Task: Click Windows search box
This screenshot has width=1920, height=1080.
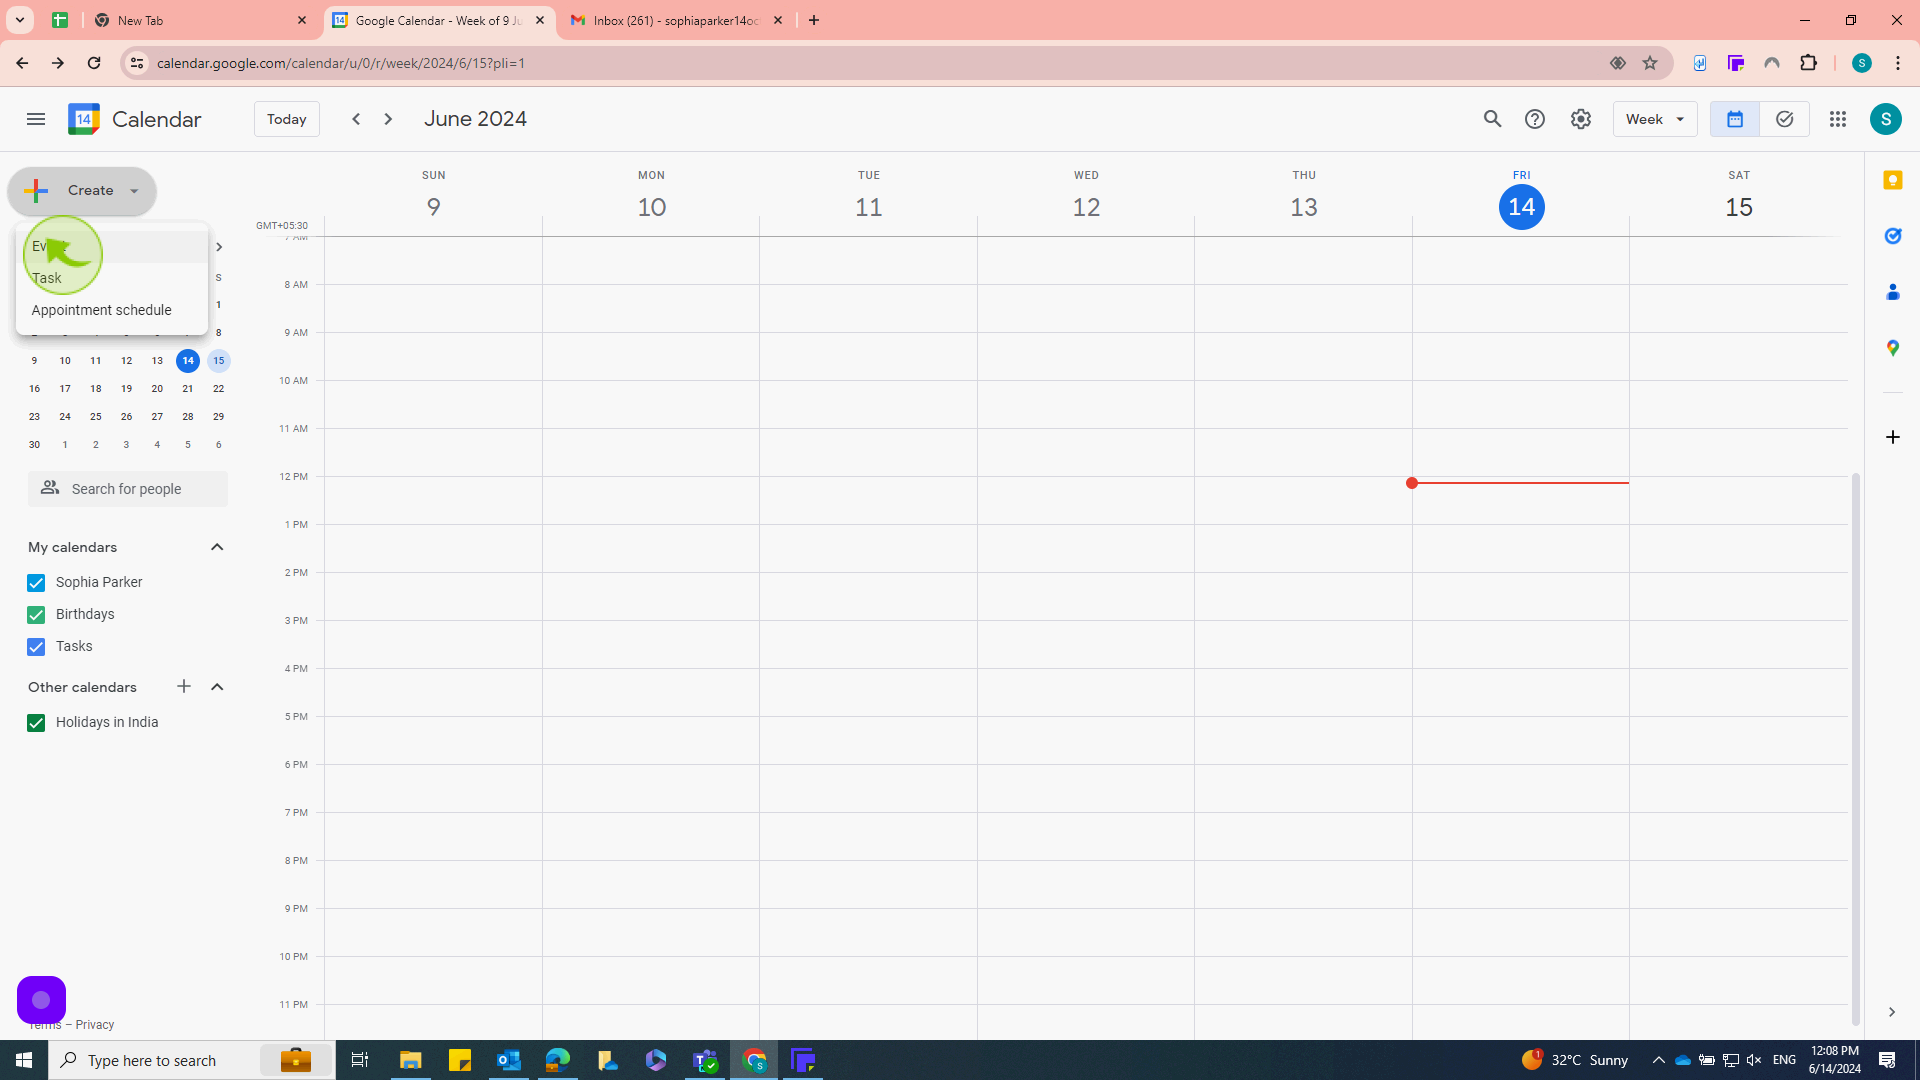Action: (x=192, y=1060)
